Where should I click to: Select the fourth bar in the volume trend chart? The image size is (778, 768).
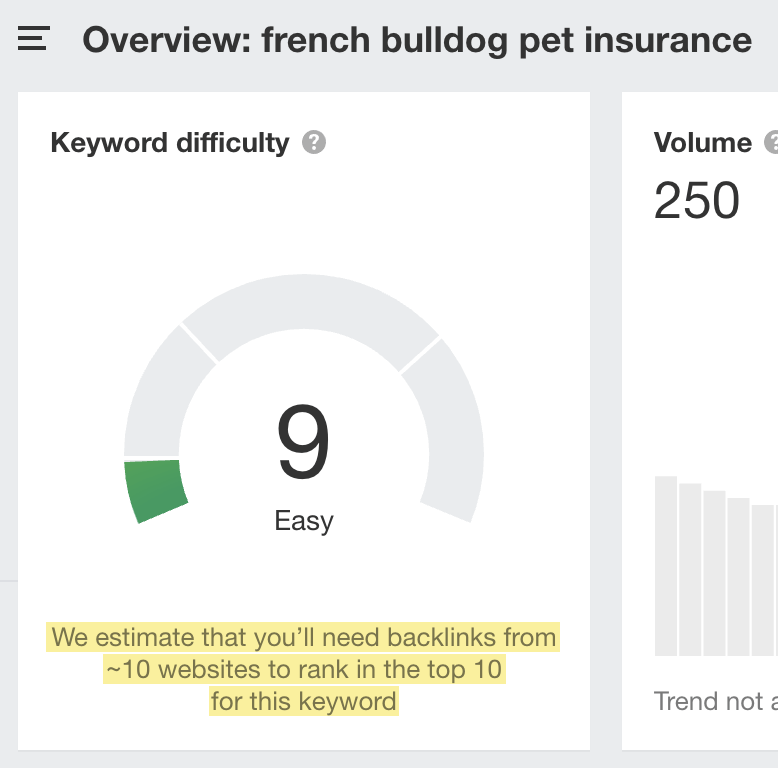click(738, 576)
